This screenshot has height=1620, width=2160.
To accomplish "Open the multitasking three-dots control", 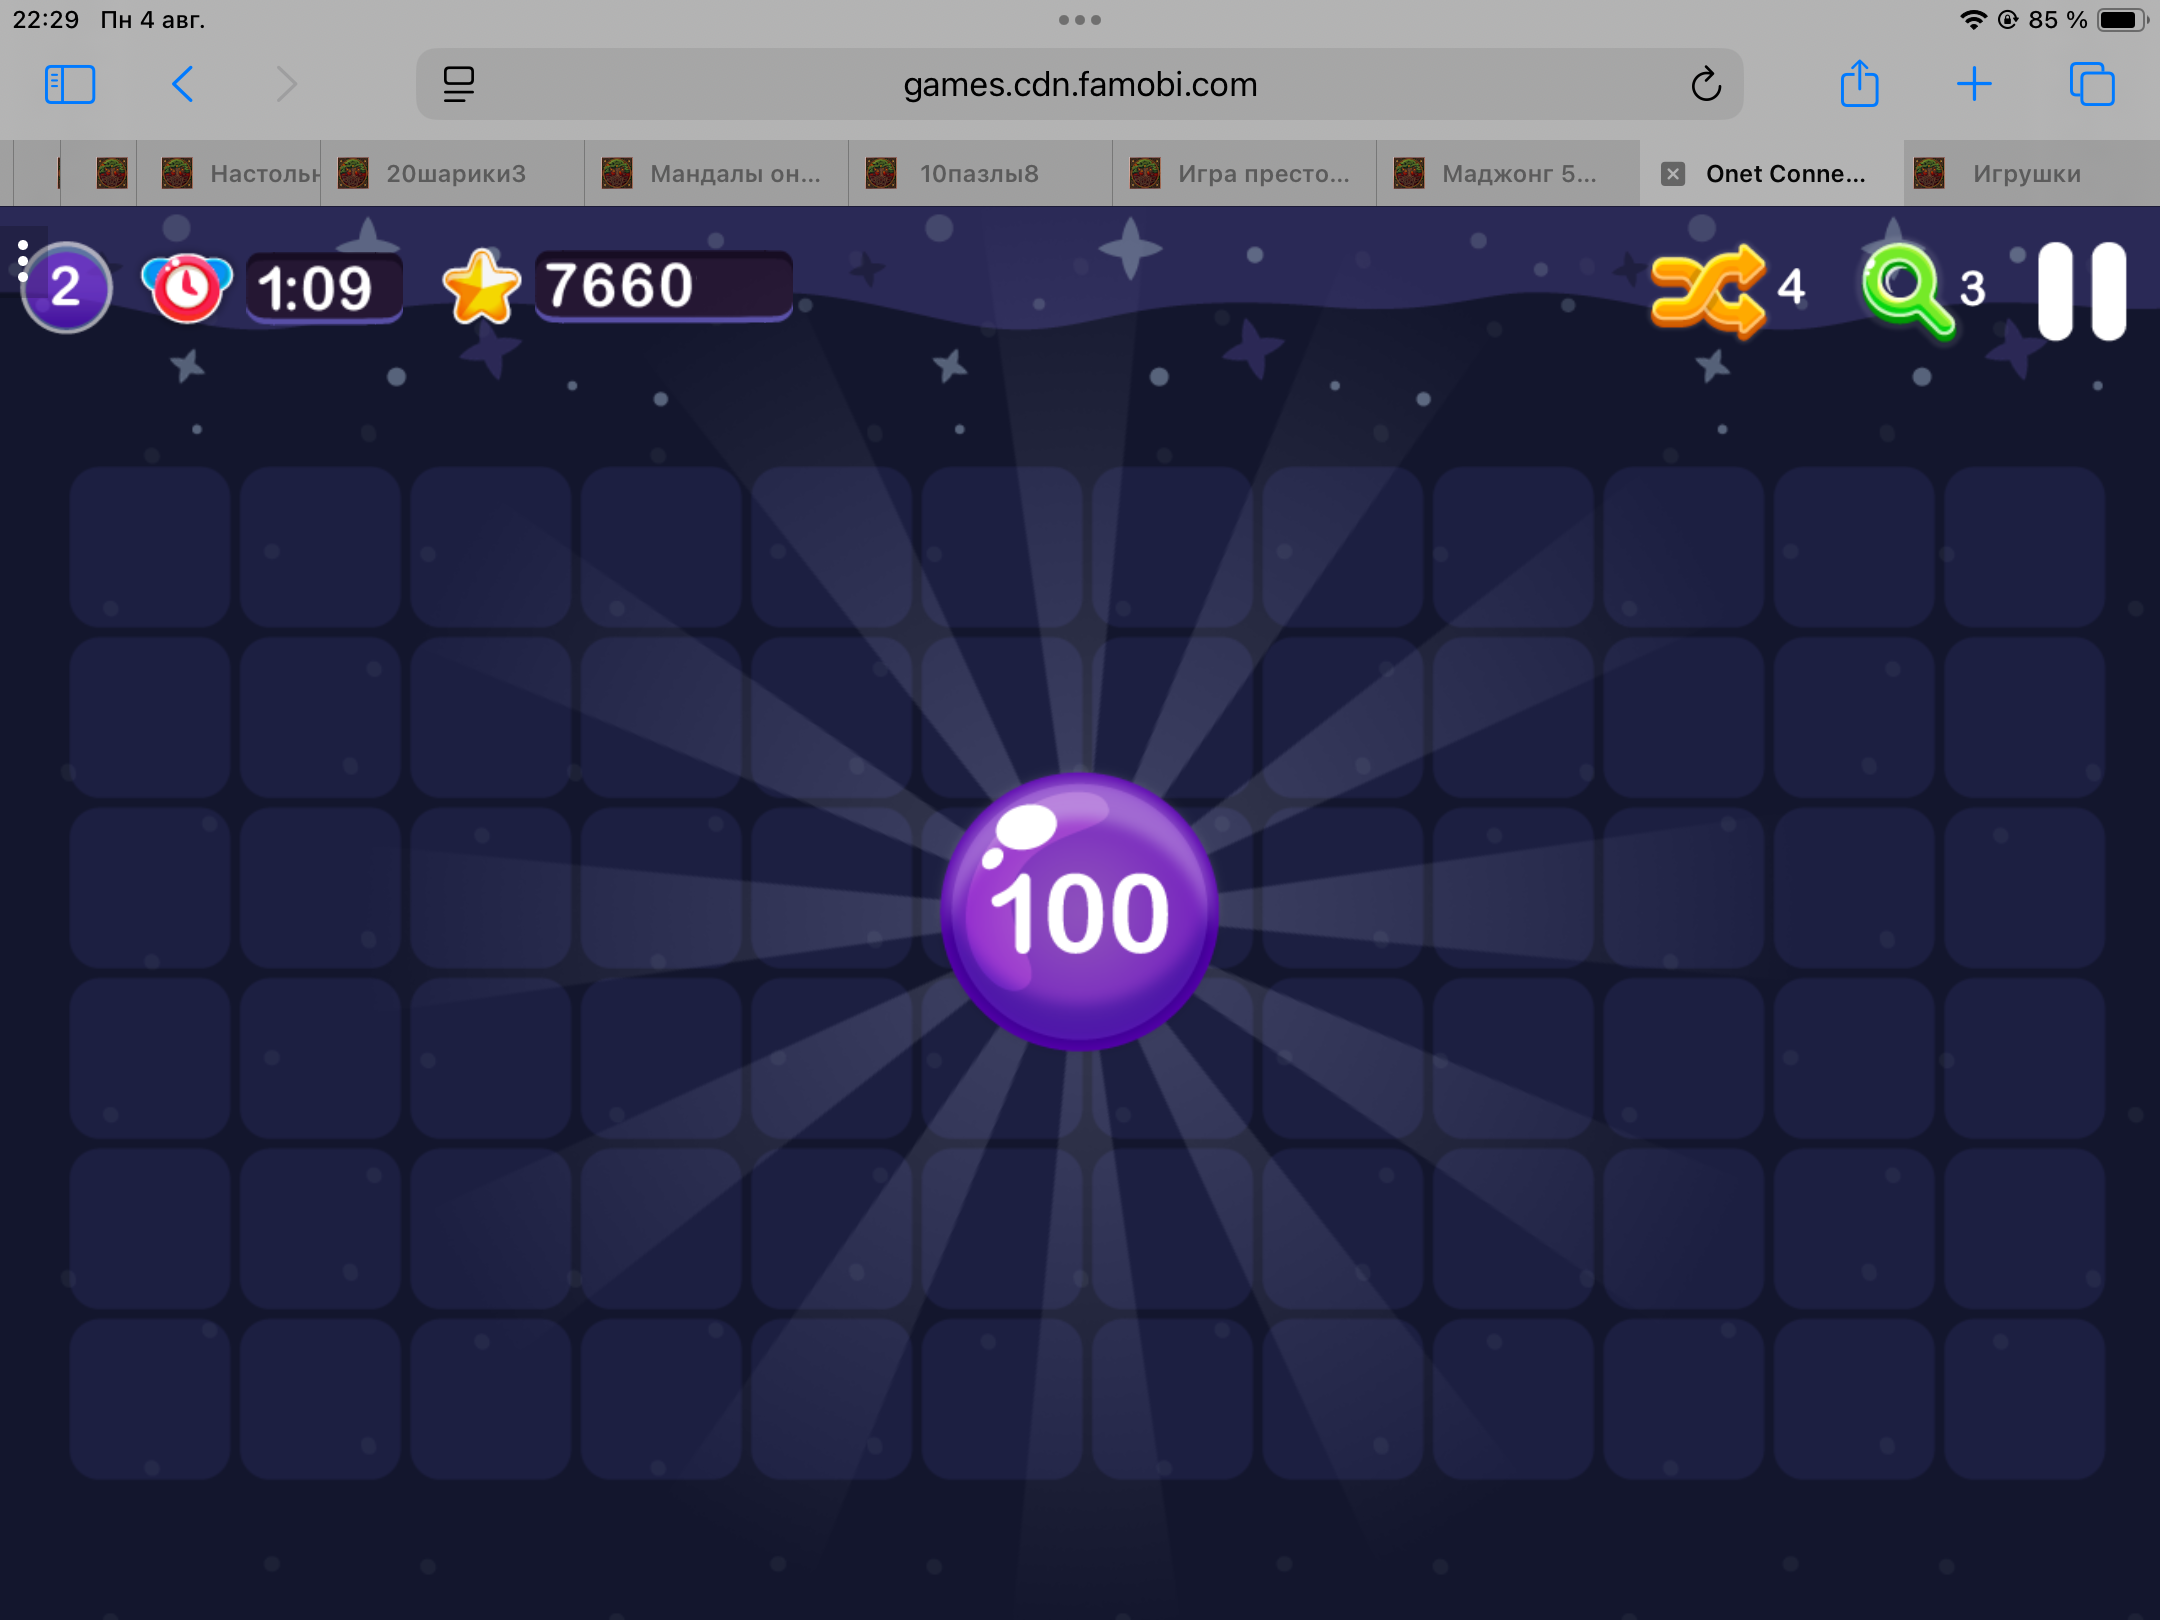I will point(1080,20).
